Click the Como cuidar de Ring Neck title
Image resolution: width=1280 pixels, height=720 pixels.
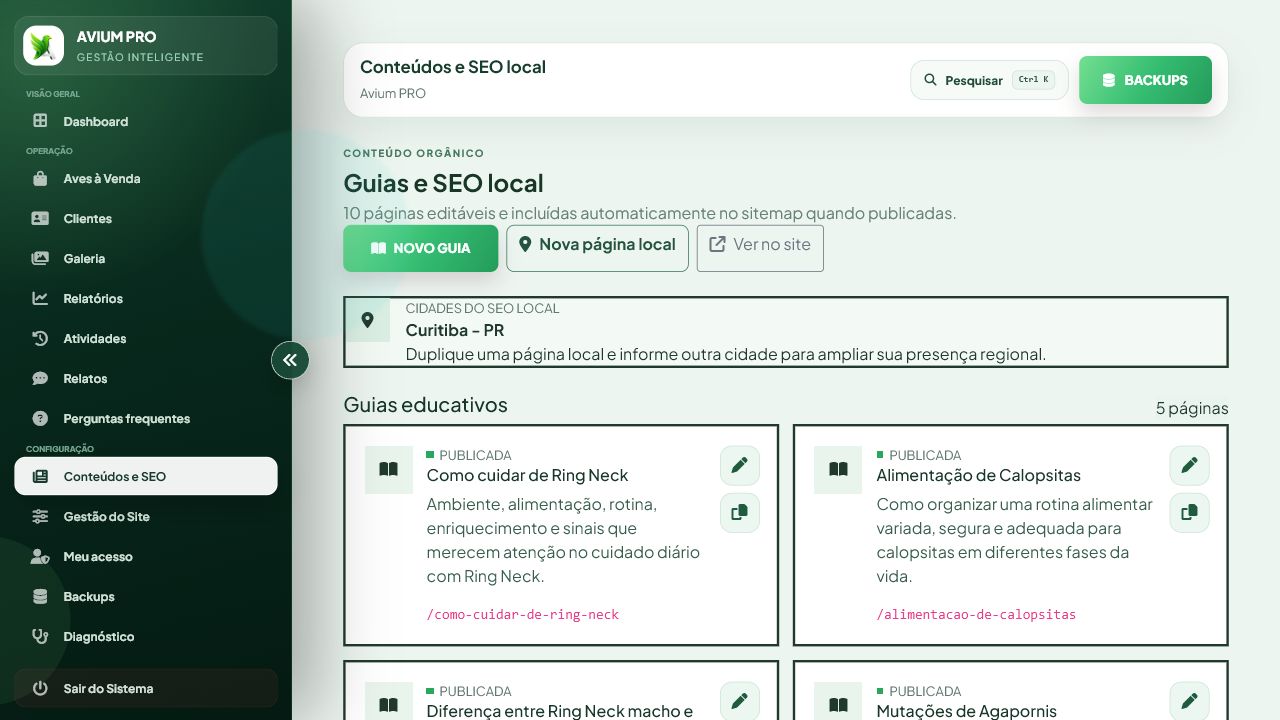[527, 476]
